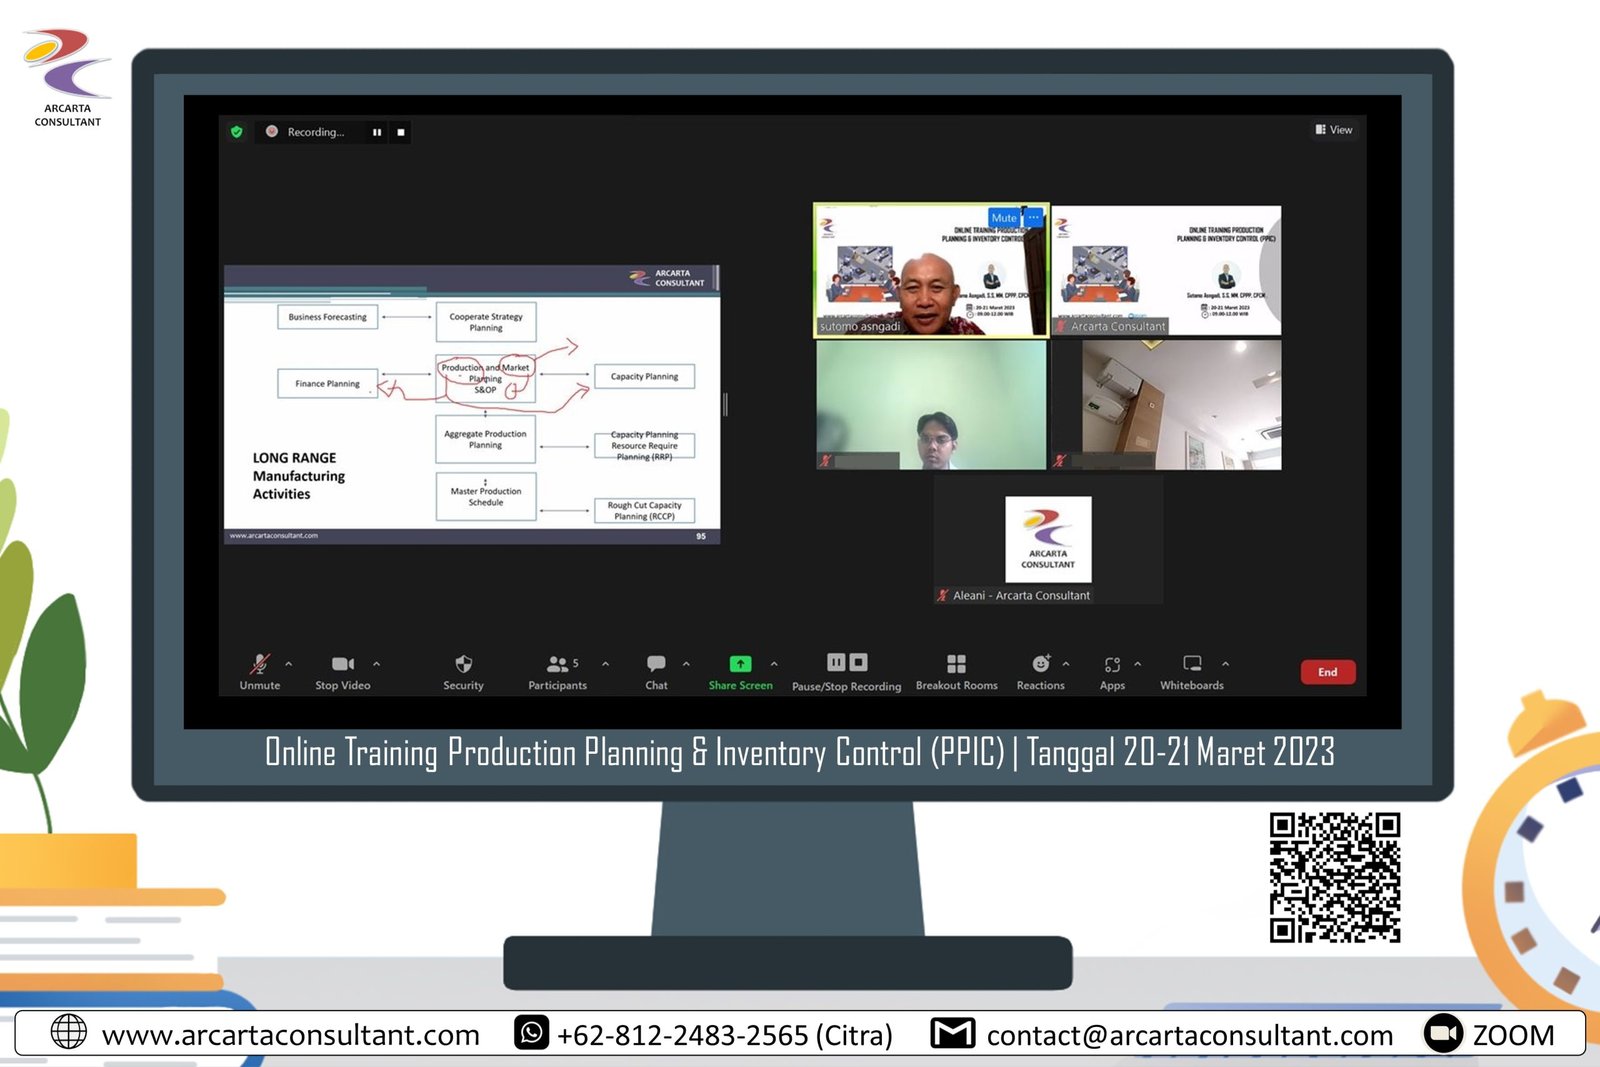Open Breakout Rooms

956,664
